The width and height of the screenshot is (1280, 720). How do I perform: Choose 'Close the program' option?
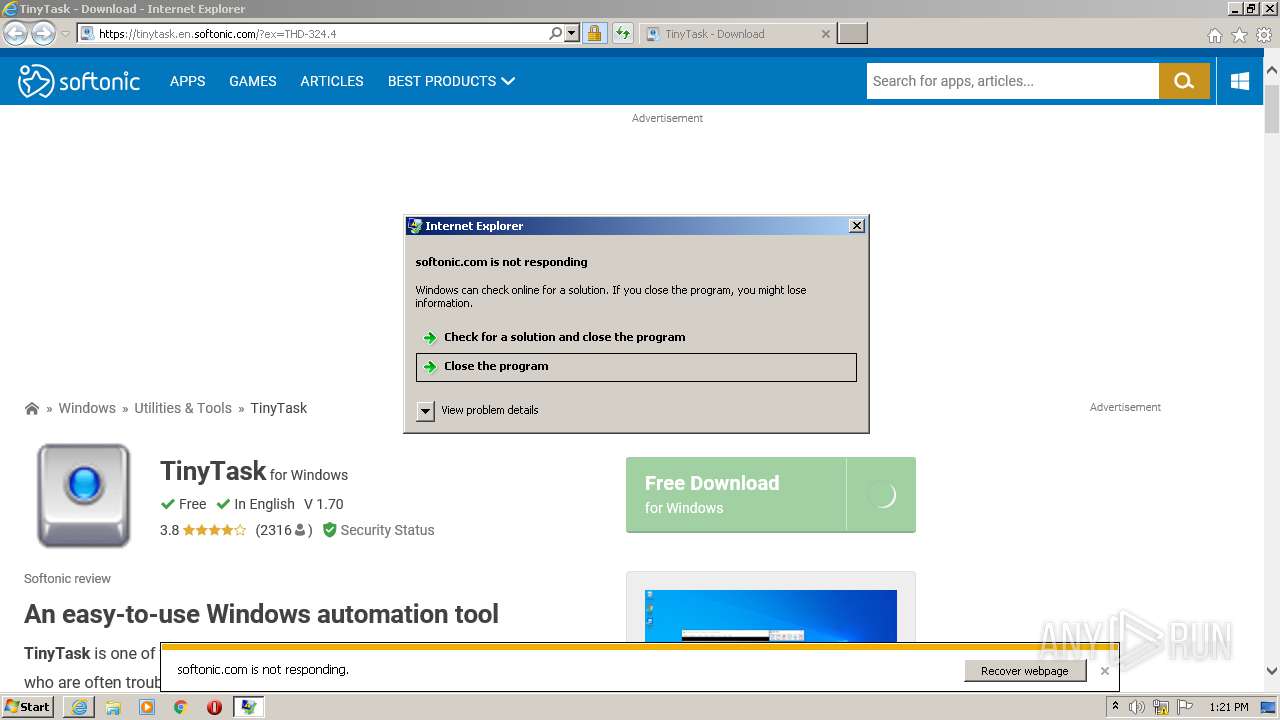click(x=636, y=367)
